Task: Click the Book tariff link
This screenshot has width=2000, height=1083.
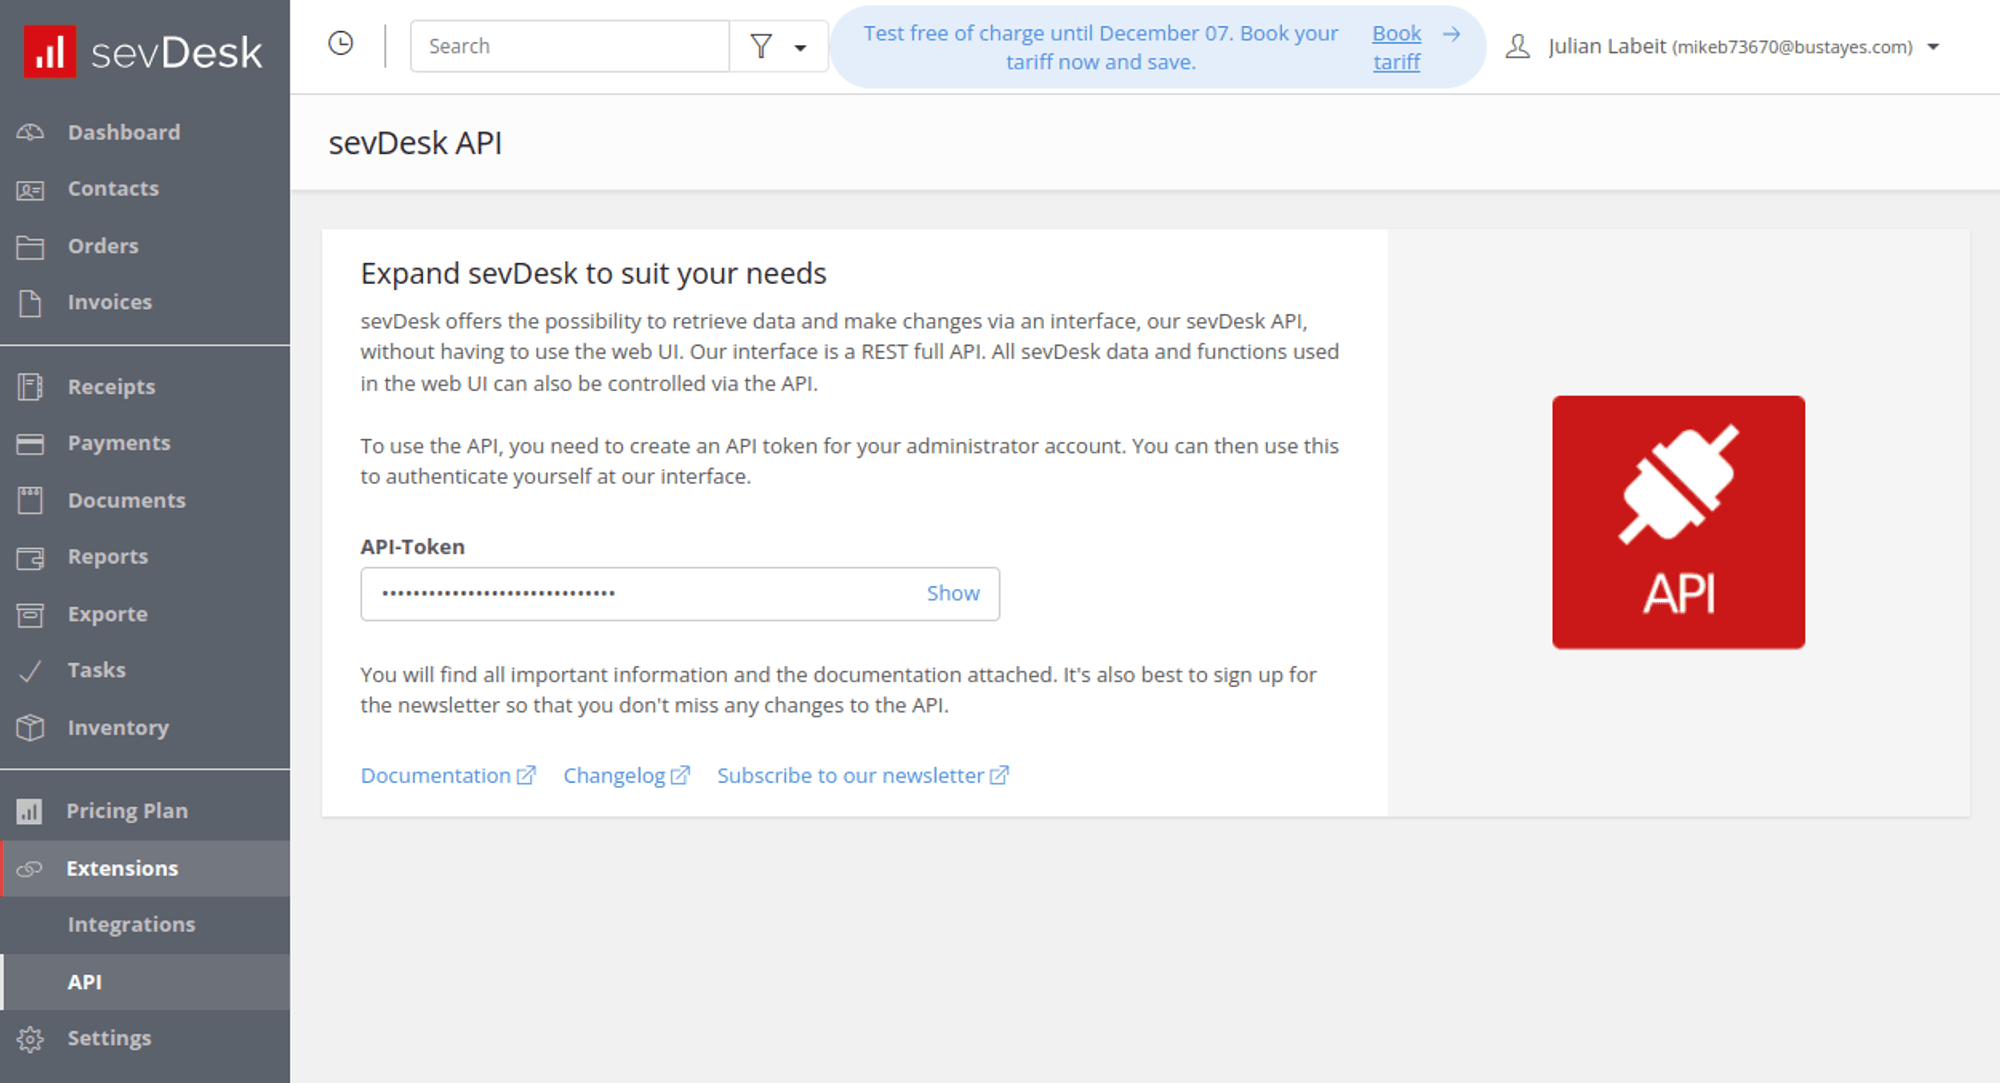Action: 1396,47
